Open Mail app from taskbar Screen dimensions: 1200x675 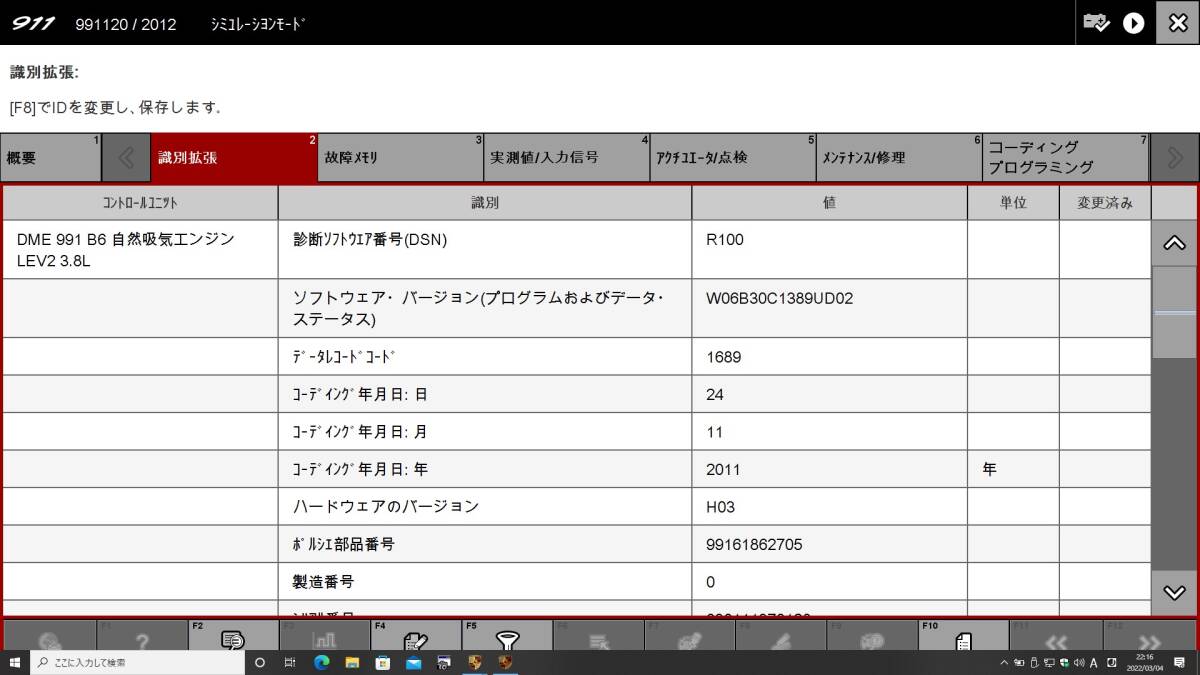(x=413, y=663)
